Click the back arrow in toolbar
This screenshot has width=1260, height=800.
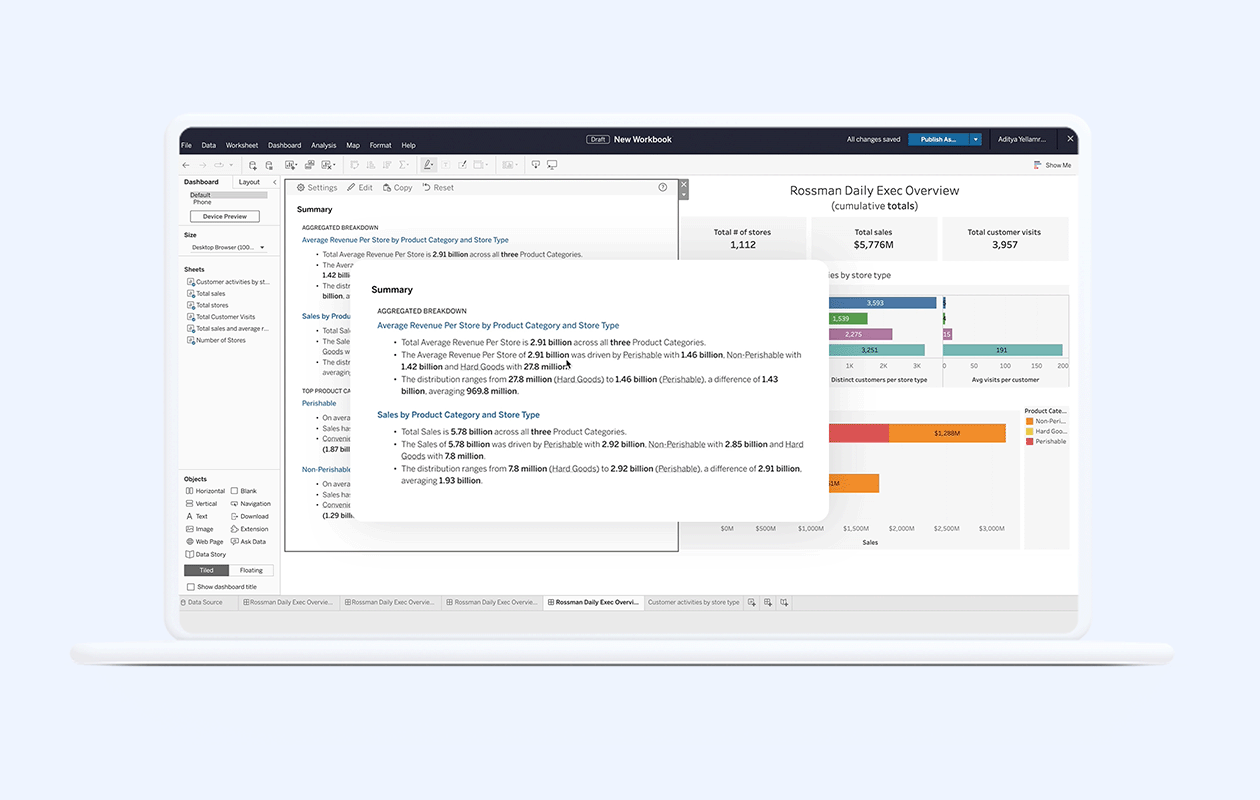(186, 165)
